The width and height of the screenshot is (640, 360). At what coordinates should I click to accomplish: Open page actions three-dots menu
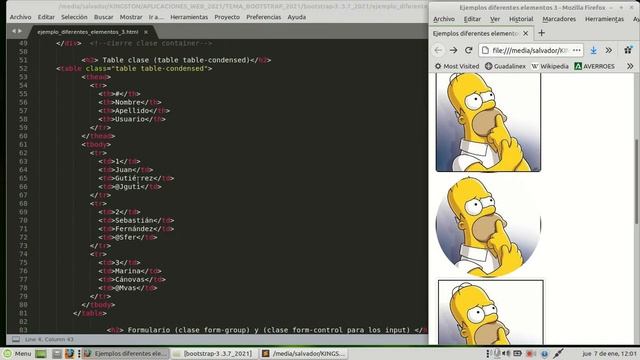pyautogui.click(x=576, y=50)
